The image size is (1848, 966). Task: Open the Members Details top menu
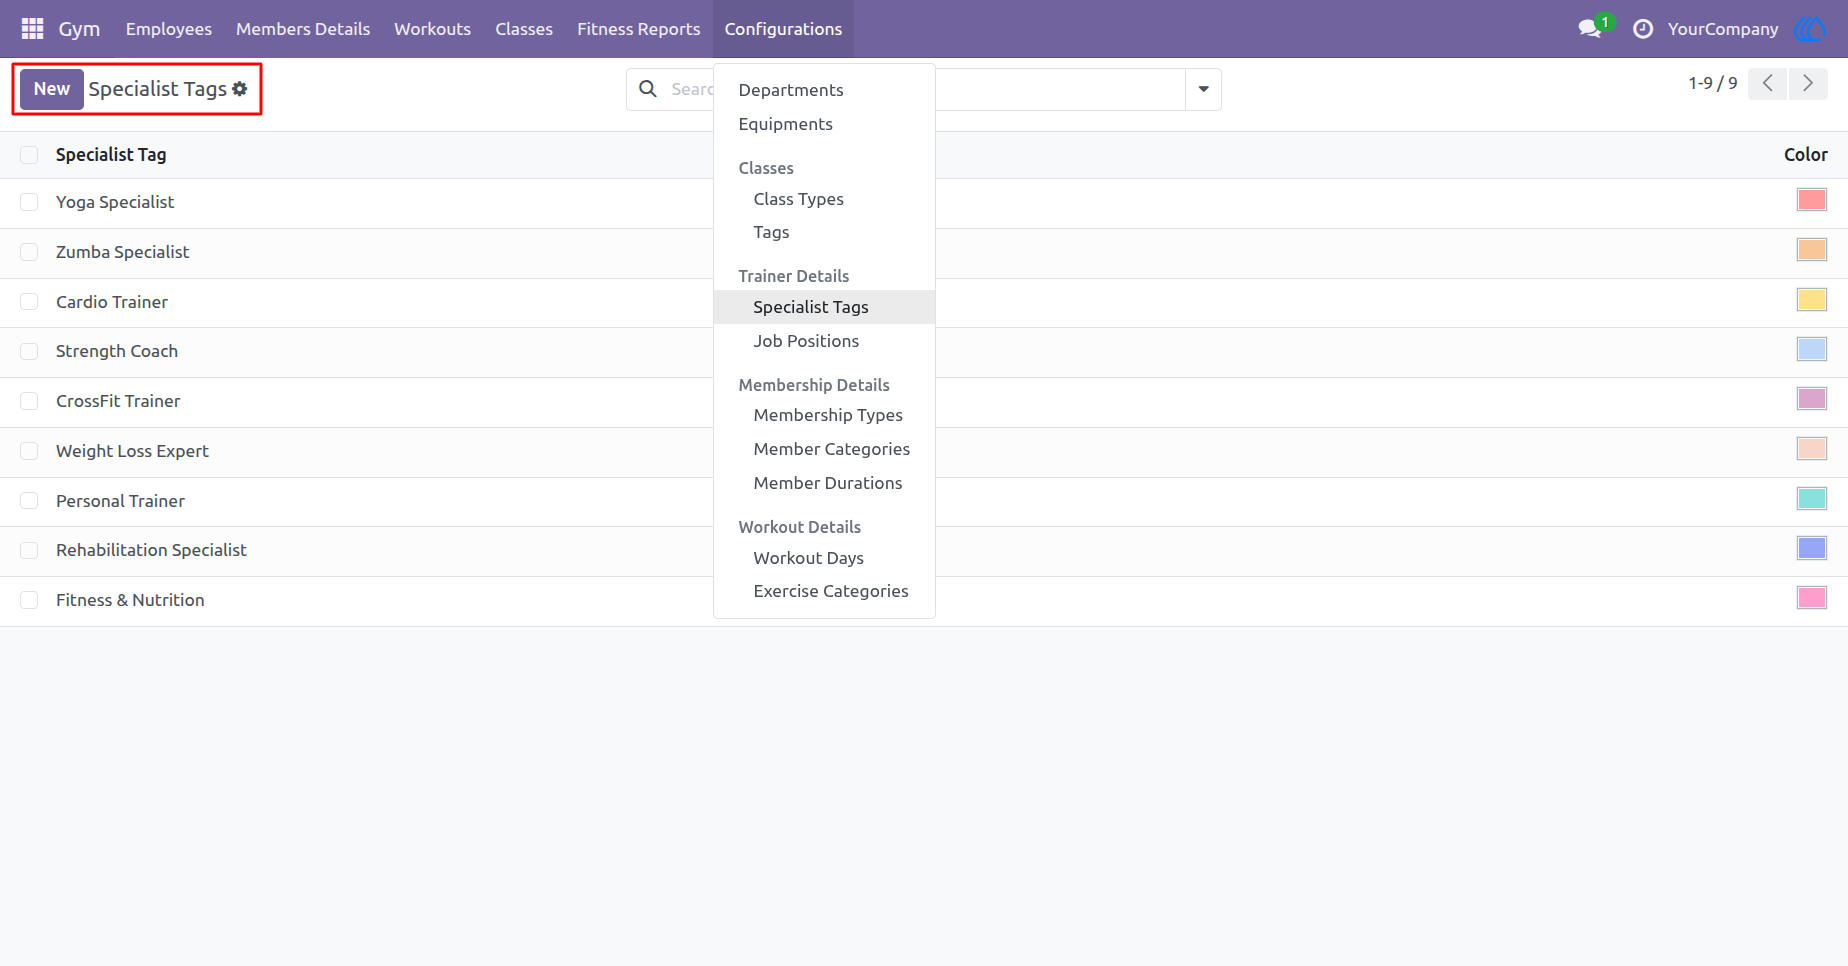point(303,29)
